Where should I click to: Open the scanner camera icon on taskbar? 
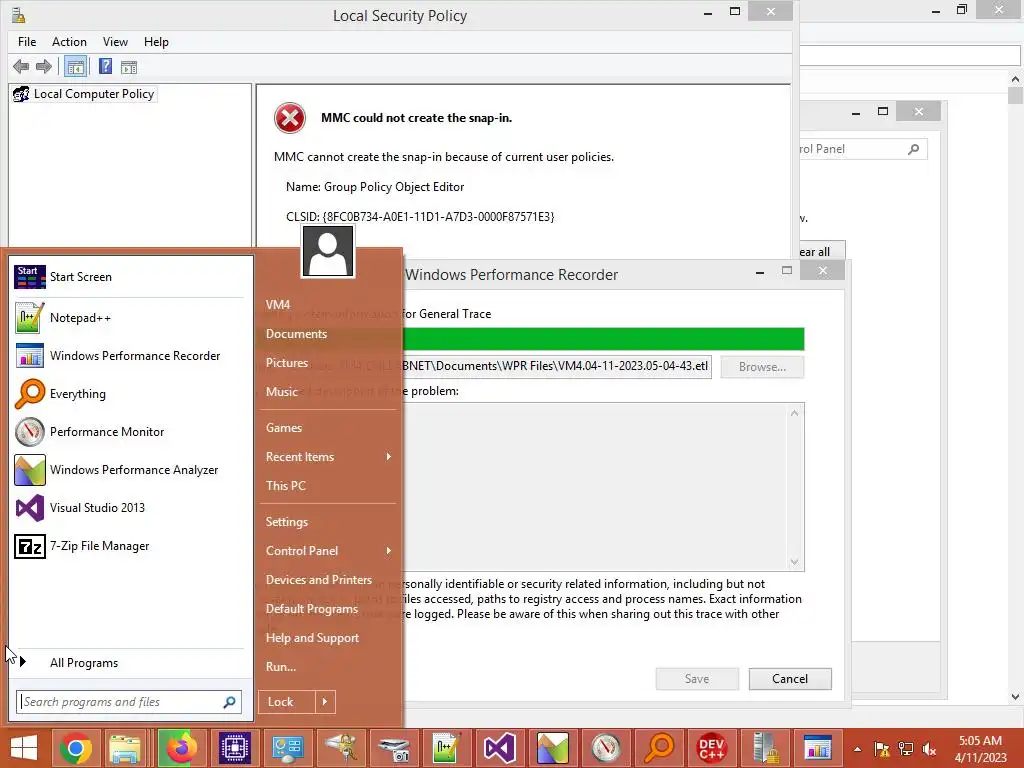[x=394, y=748]
